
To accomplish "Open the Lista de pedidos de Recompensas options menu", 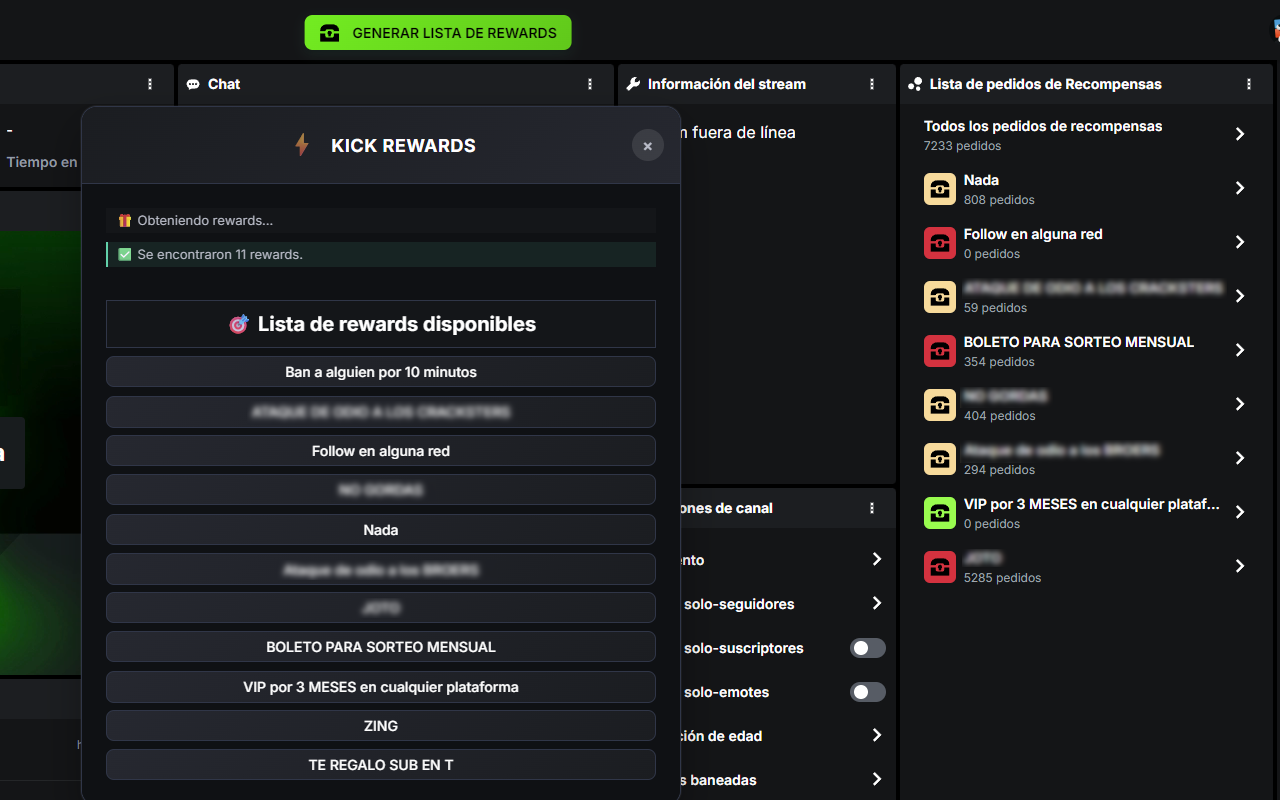I will tap(1249, 84).
